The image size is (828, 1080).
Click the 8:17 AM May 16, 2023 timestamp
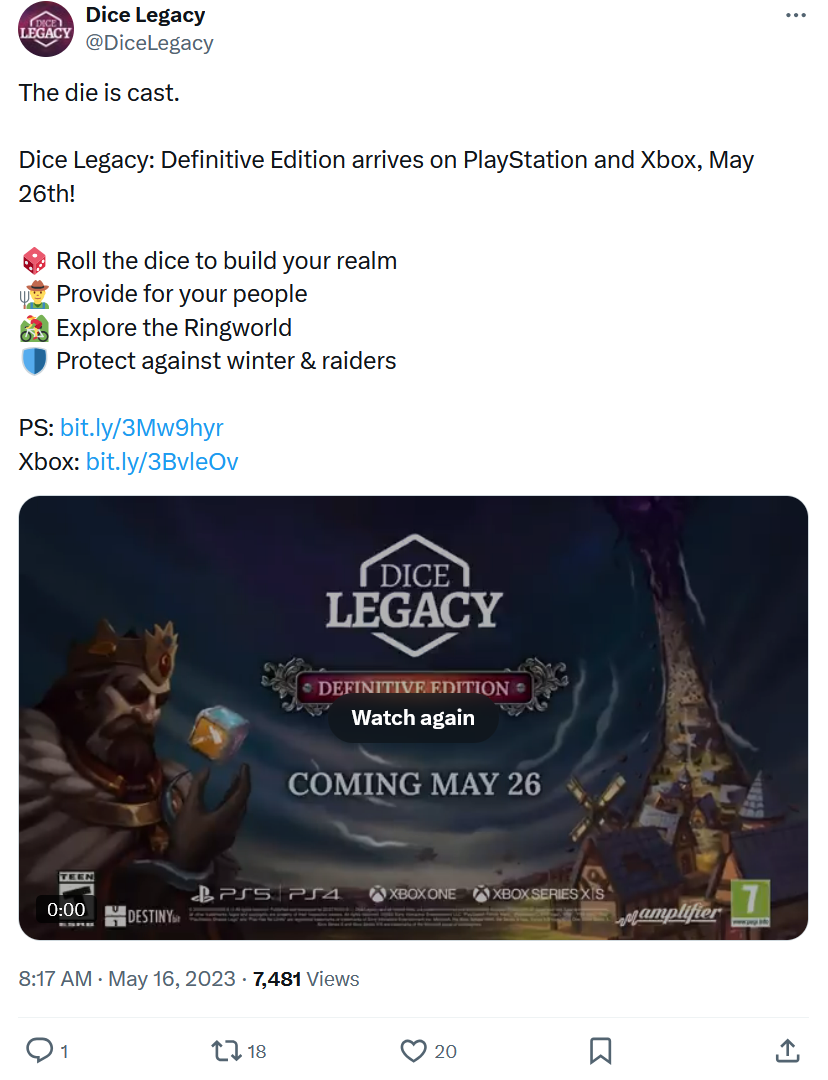point(127,979)
